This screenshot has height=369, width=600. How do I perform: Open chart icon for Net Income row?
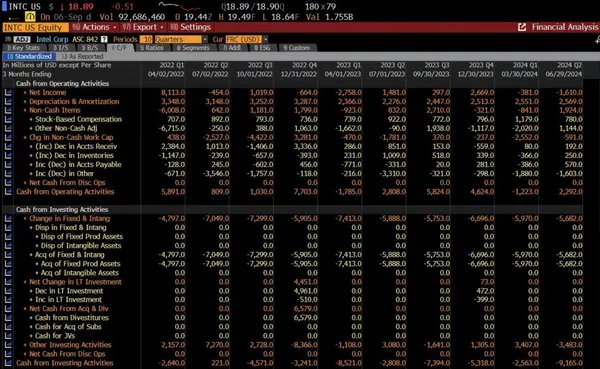tap(8, 93)
